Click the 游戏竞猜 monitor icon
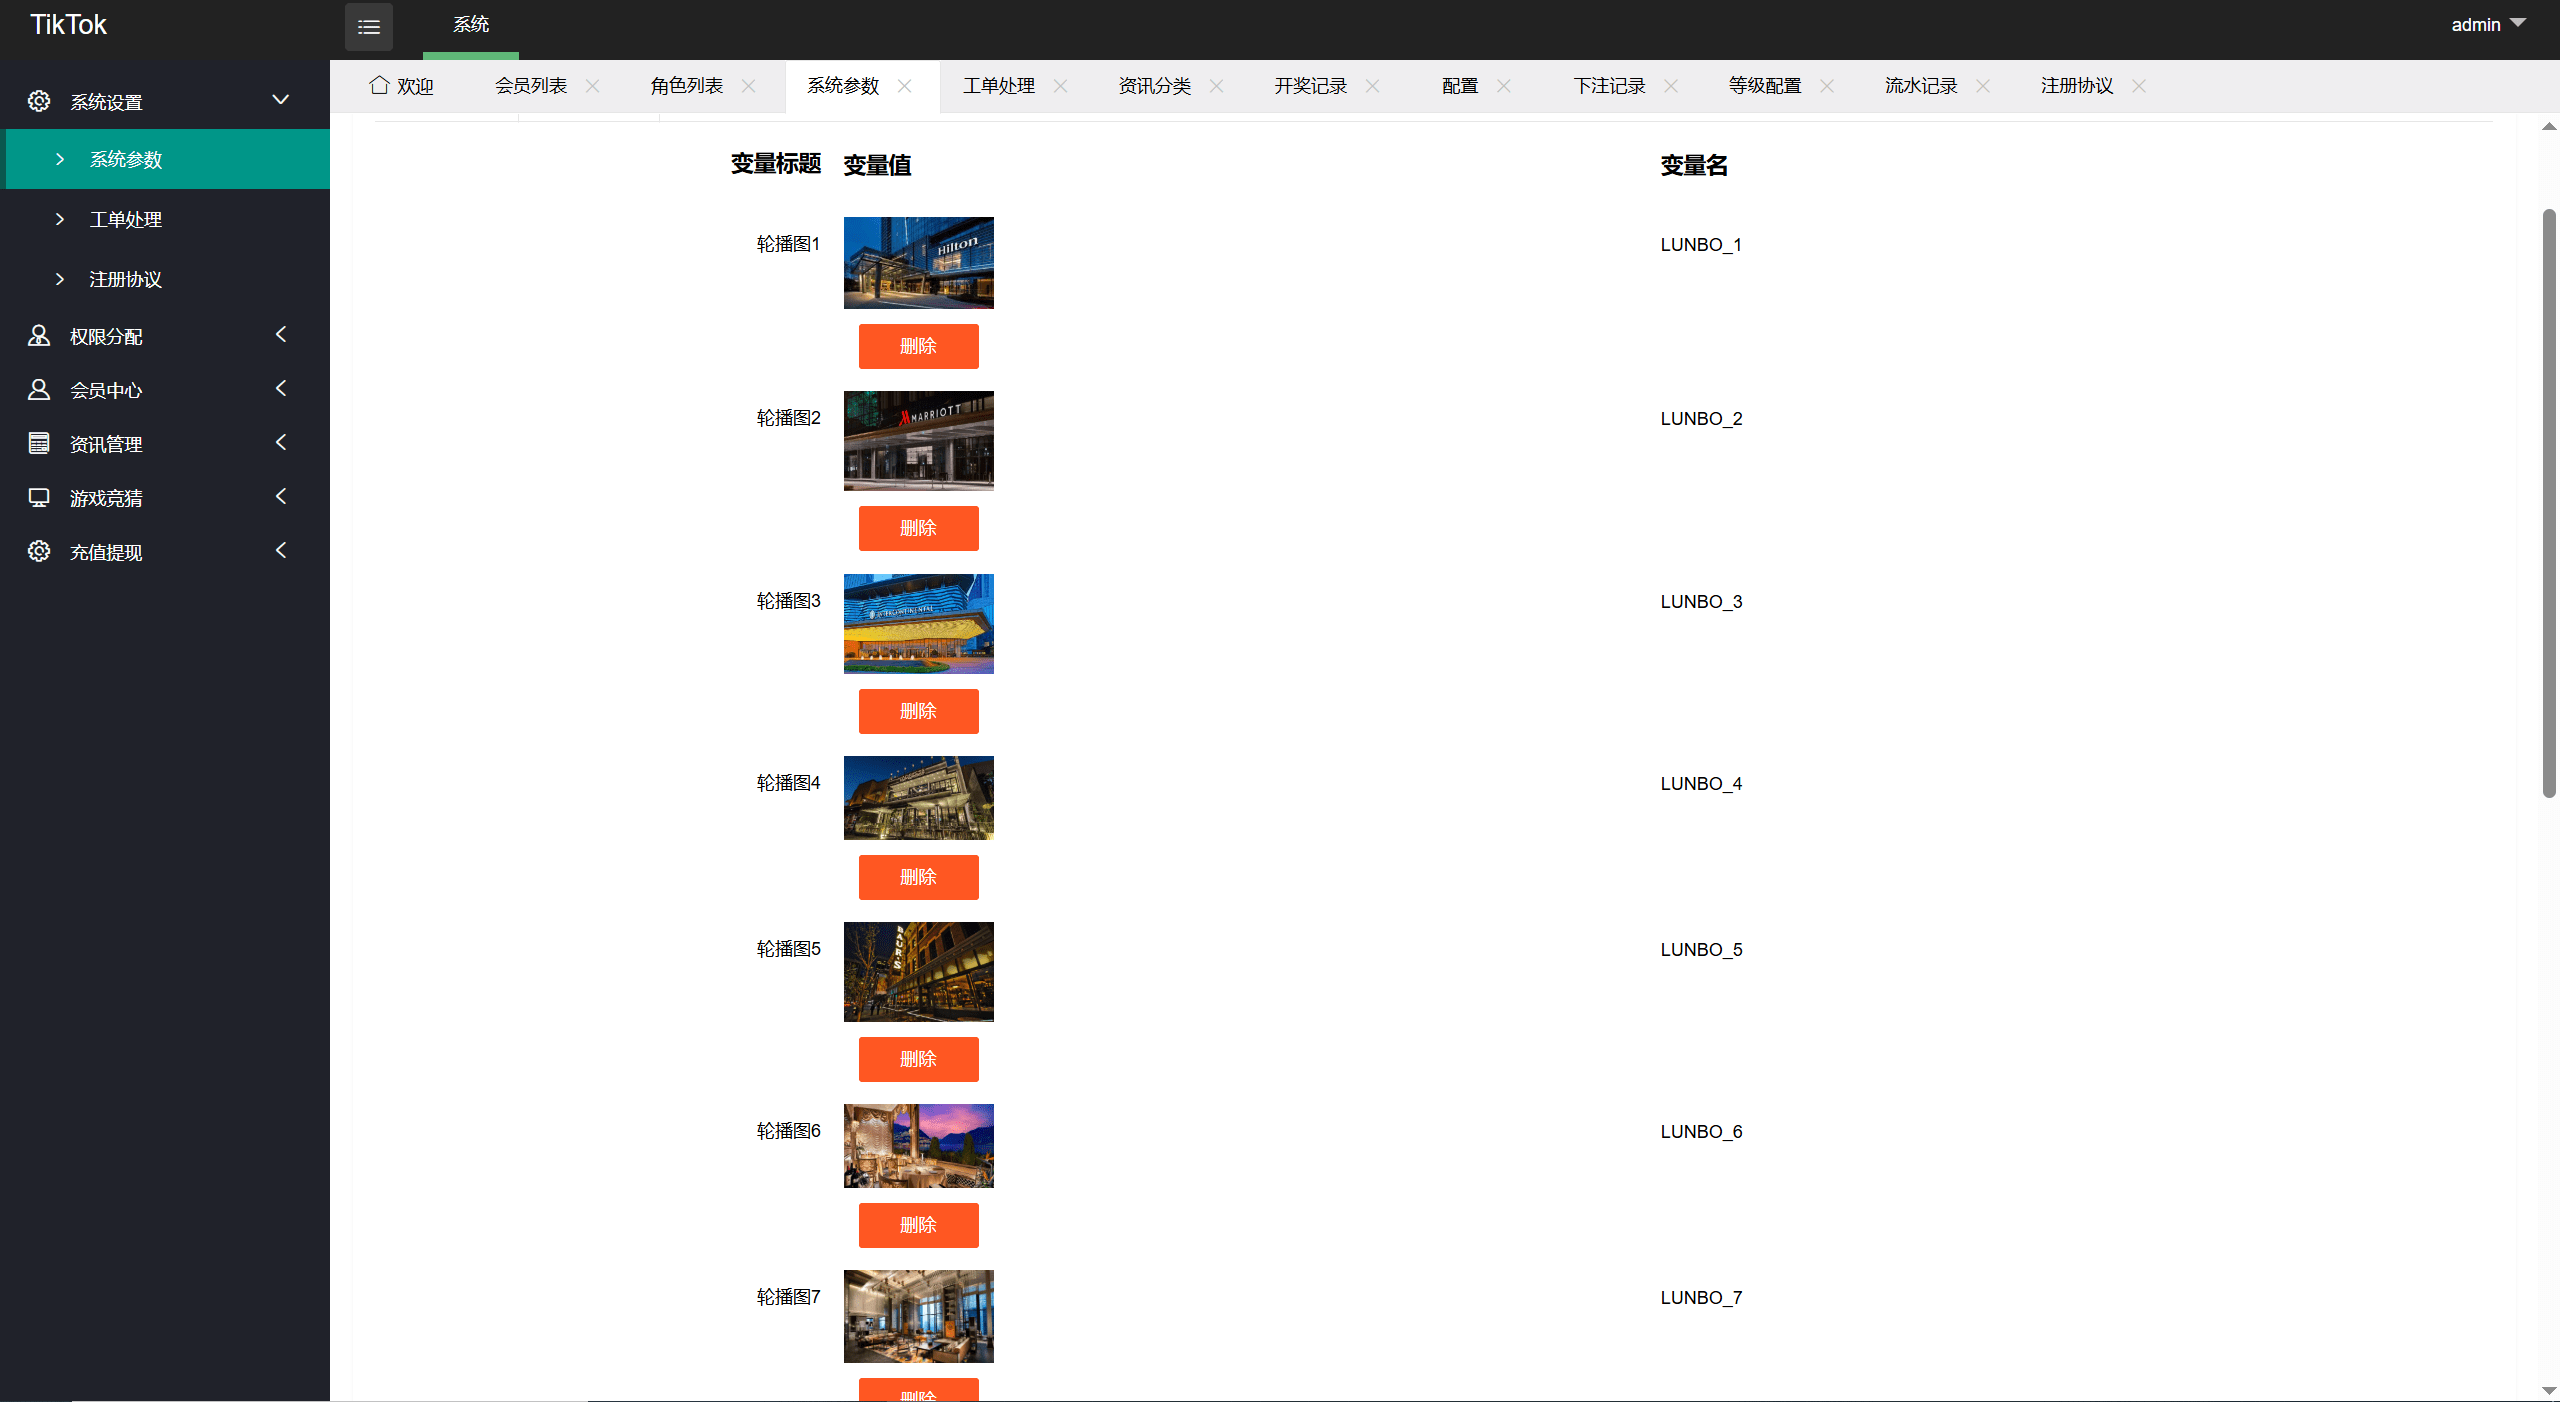Image resolution: width=2560 pixels, height=1402 pixels. 39,498
